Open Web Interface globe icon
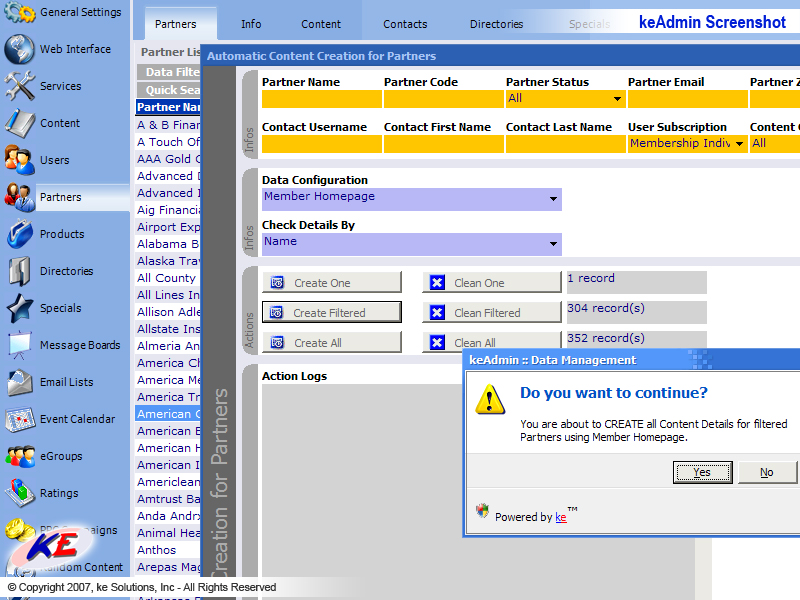 (19, 49)
